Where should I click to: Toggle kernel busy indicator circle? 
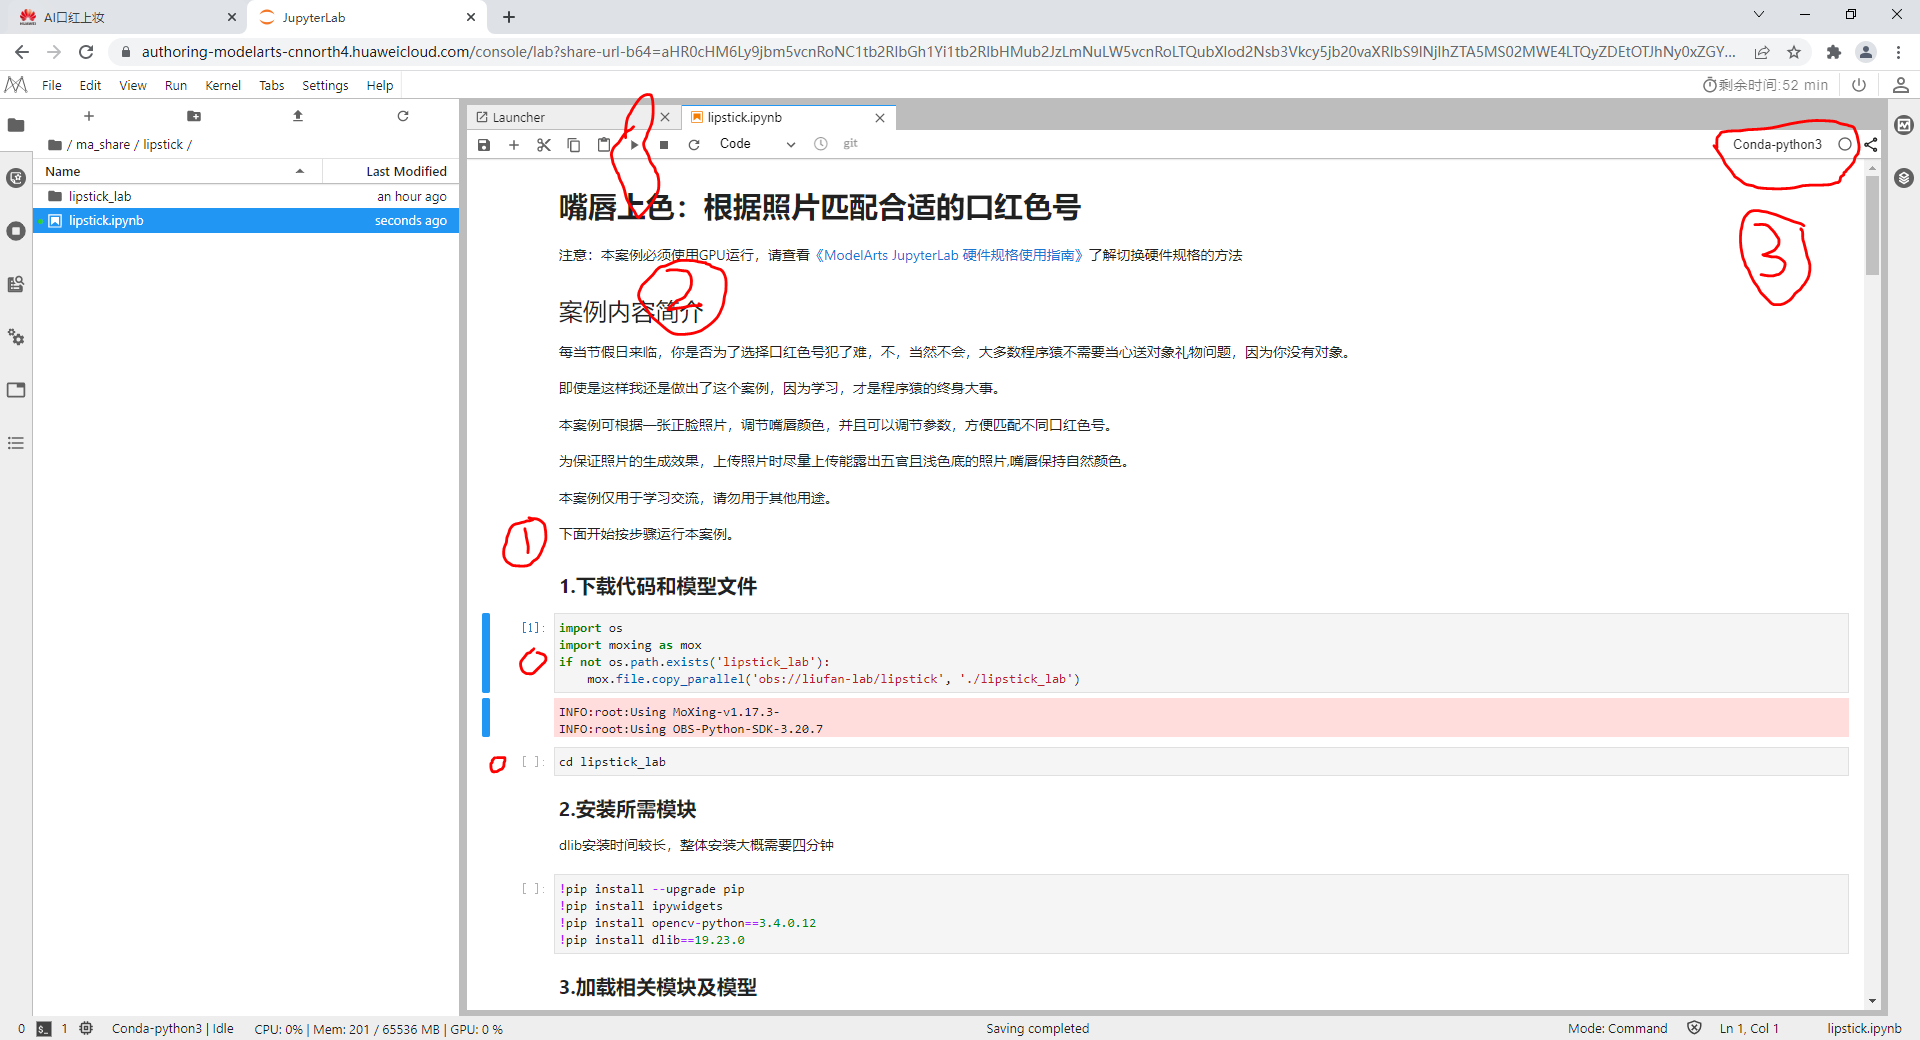[1843, 144]
